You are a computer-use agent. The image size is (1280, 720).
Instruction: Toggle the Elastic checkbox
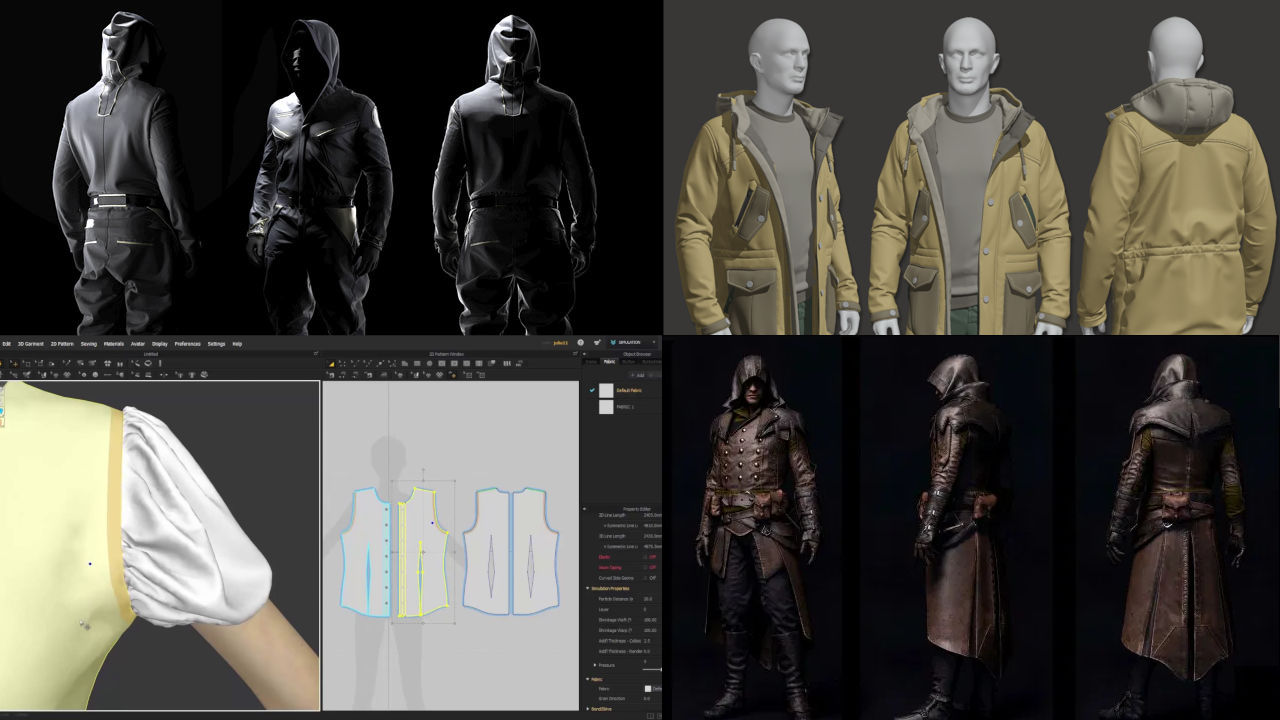(644, 557)
